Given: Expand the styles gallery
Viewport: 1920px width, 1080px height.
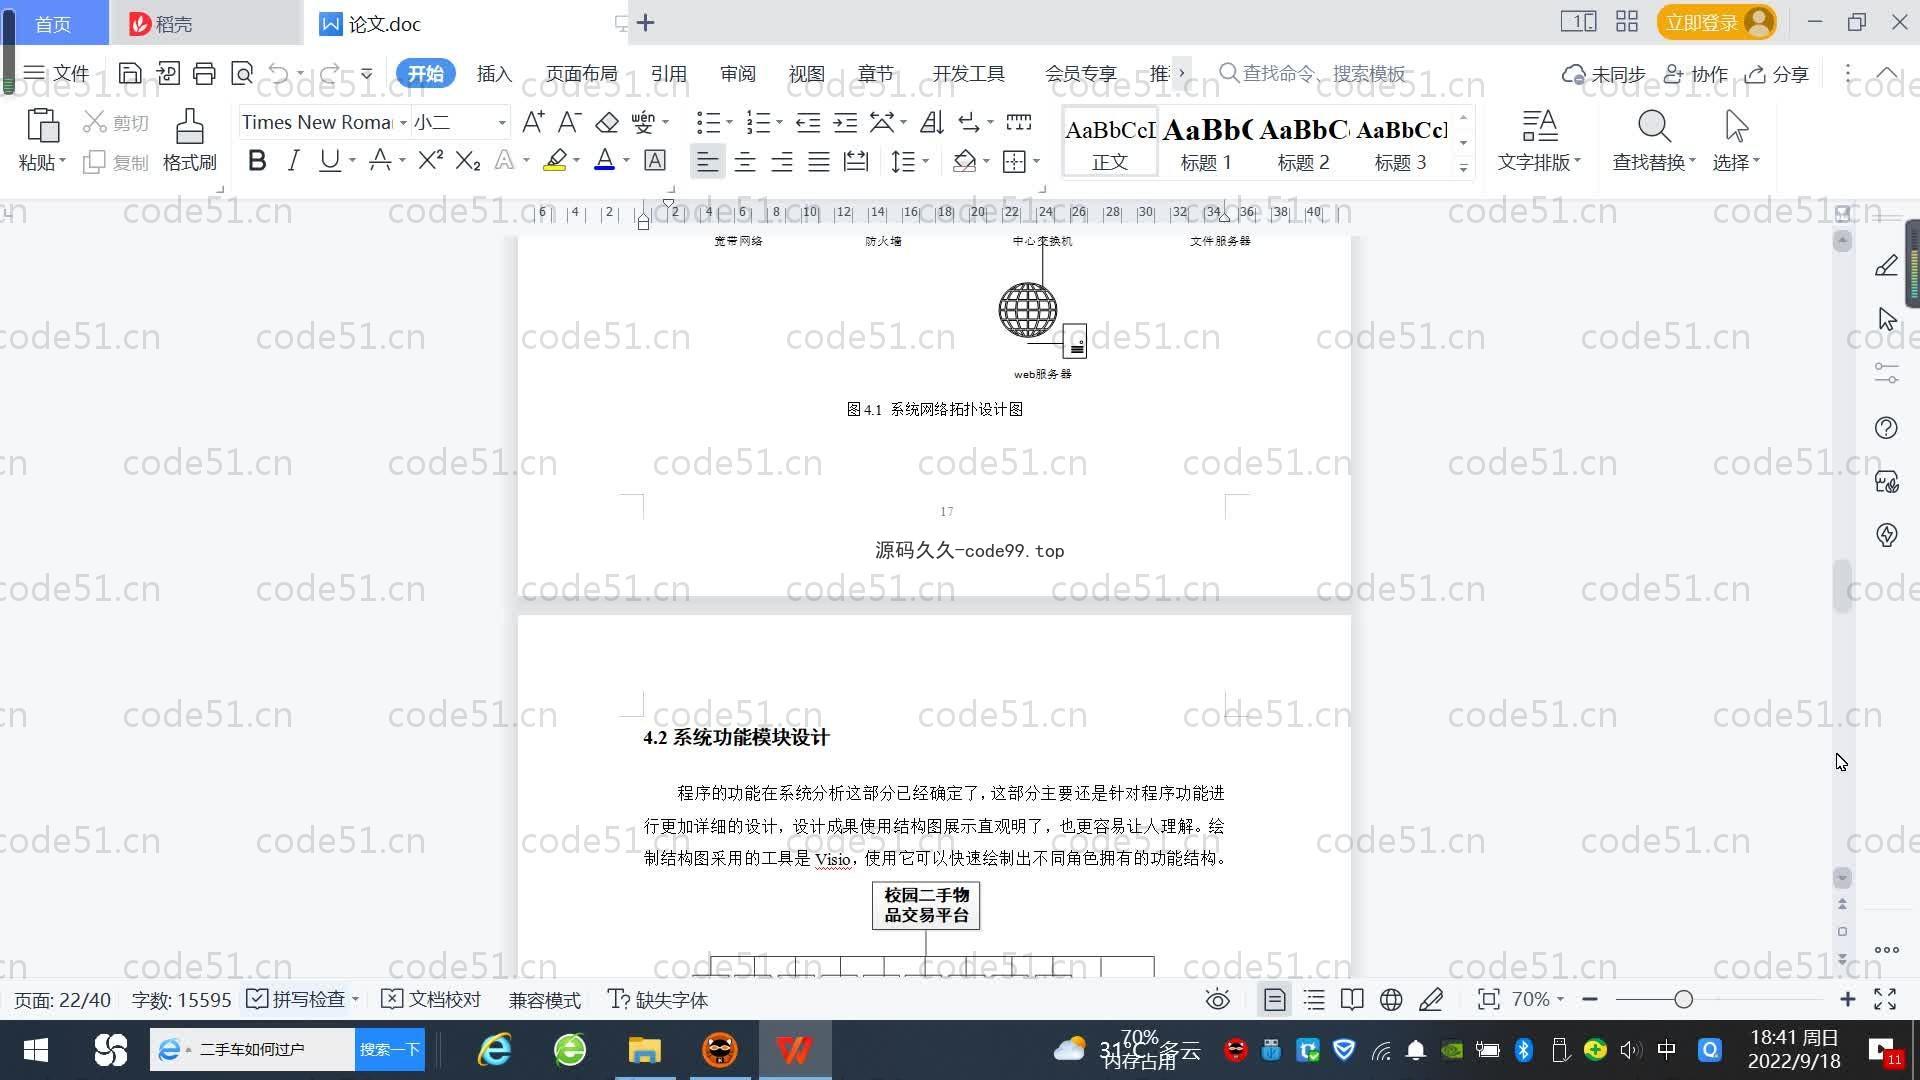Looking at the screenshot, I should tap(1463, 167).
